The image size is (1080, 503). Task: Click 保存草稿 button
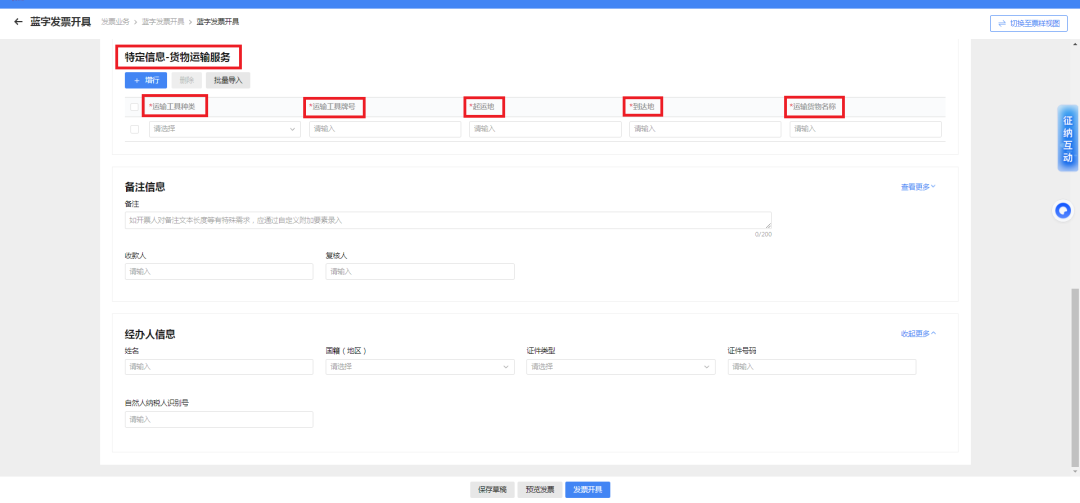point(492,490)
